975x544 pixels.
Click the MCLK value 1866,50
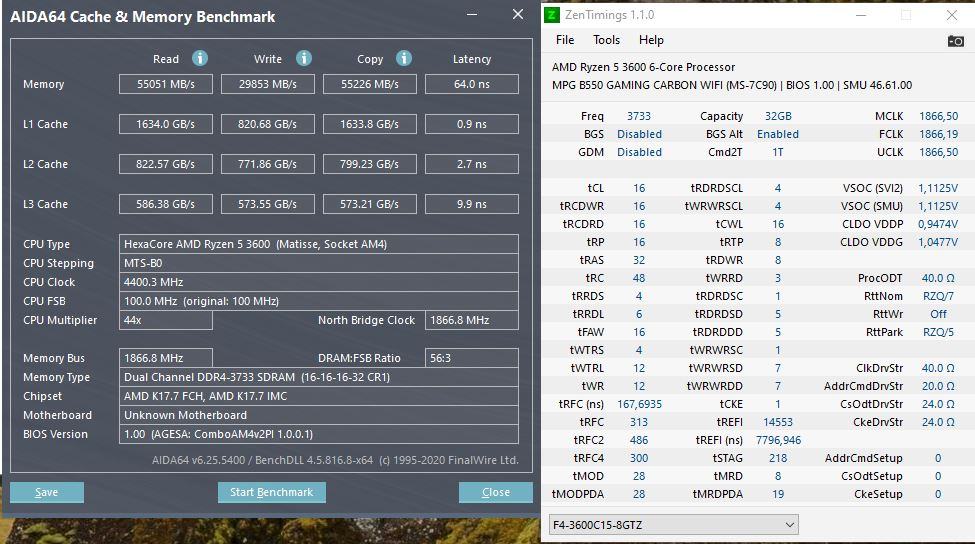point(938,116)
